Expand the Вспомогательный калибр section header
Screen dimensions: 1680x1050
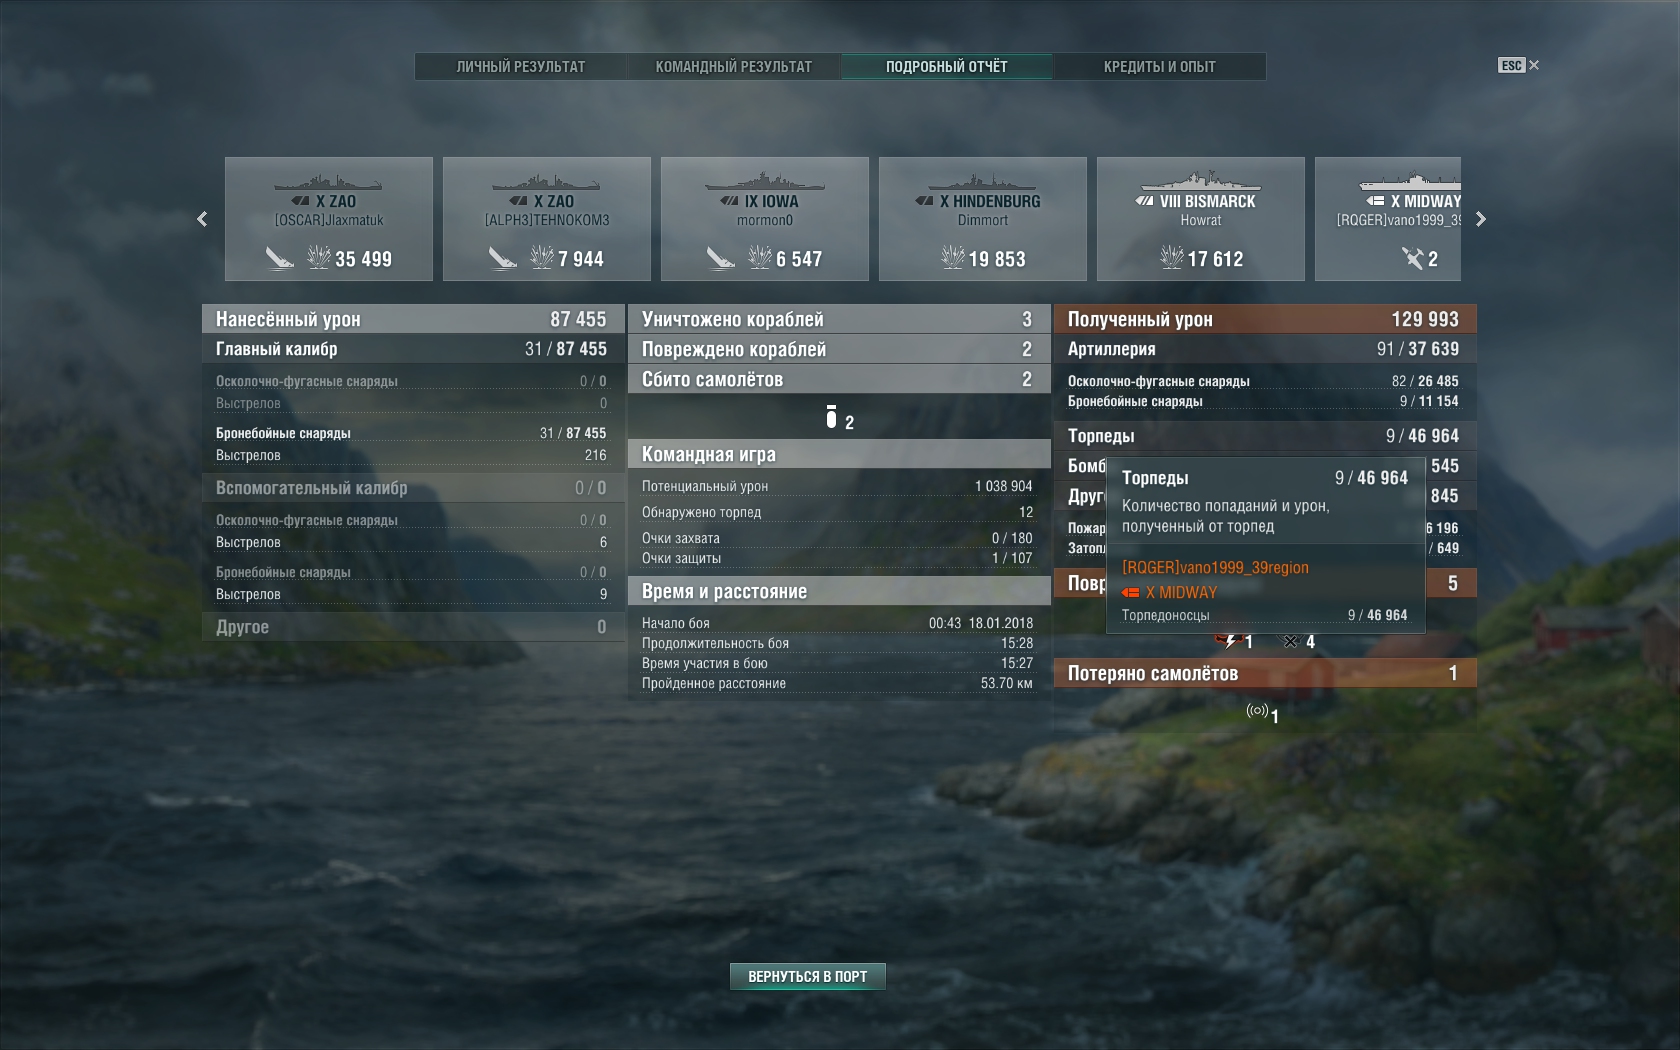click(413, 488)
